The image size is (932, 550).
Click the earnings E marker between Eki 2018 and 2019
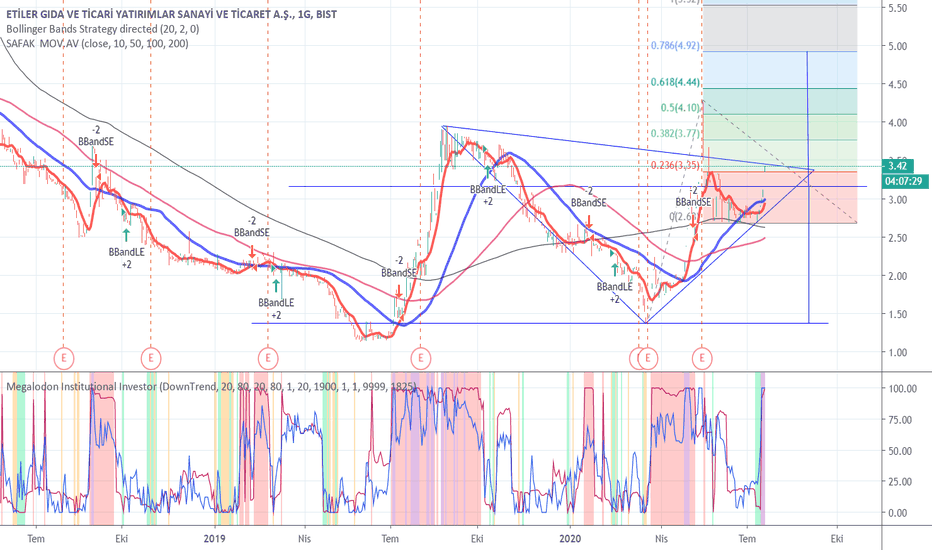pyautogui.click(x=151, y=359)
